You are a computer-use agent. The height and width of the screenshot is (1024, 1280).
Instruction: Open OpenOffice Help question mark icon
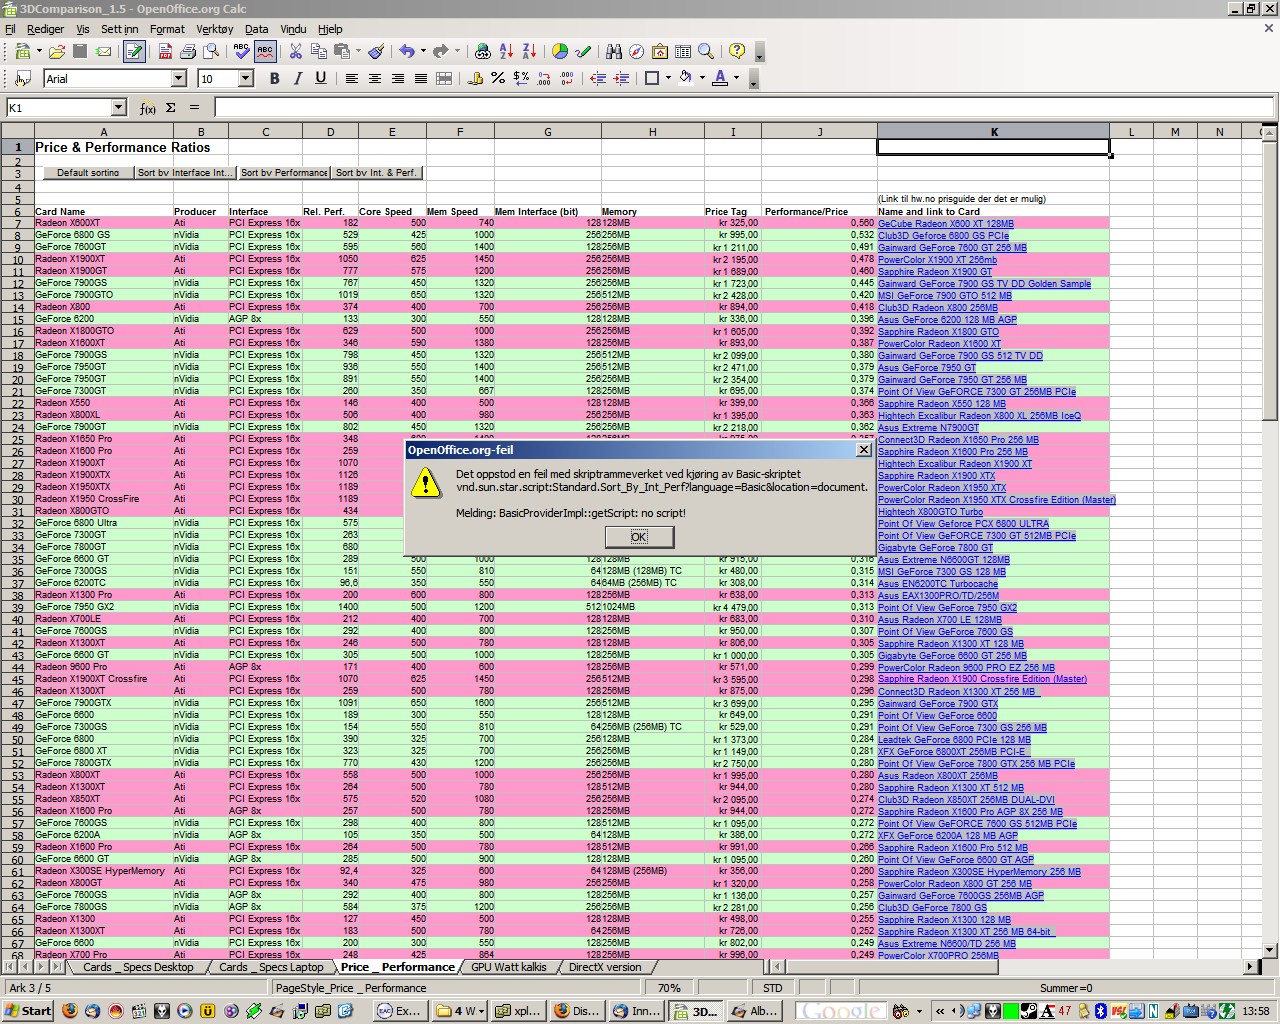point(737,51)
